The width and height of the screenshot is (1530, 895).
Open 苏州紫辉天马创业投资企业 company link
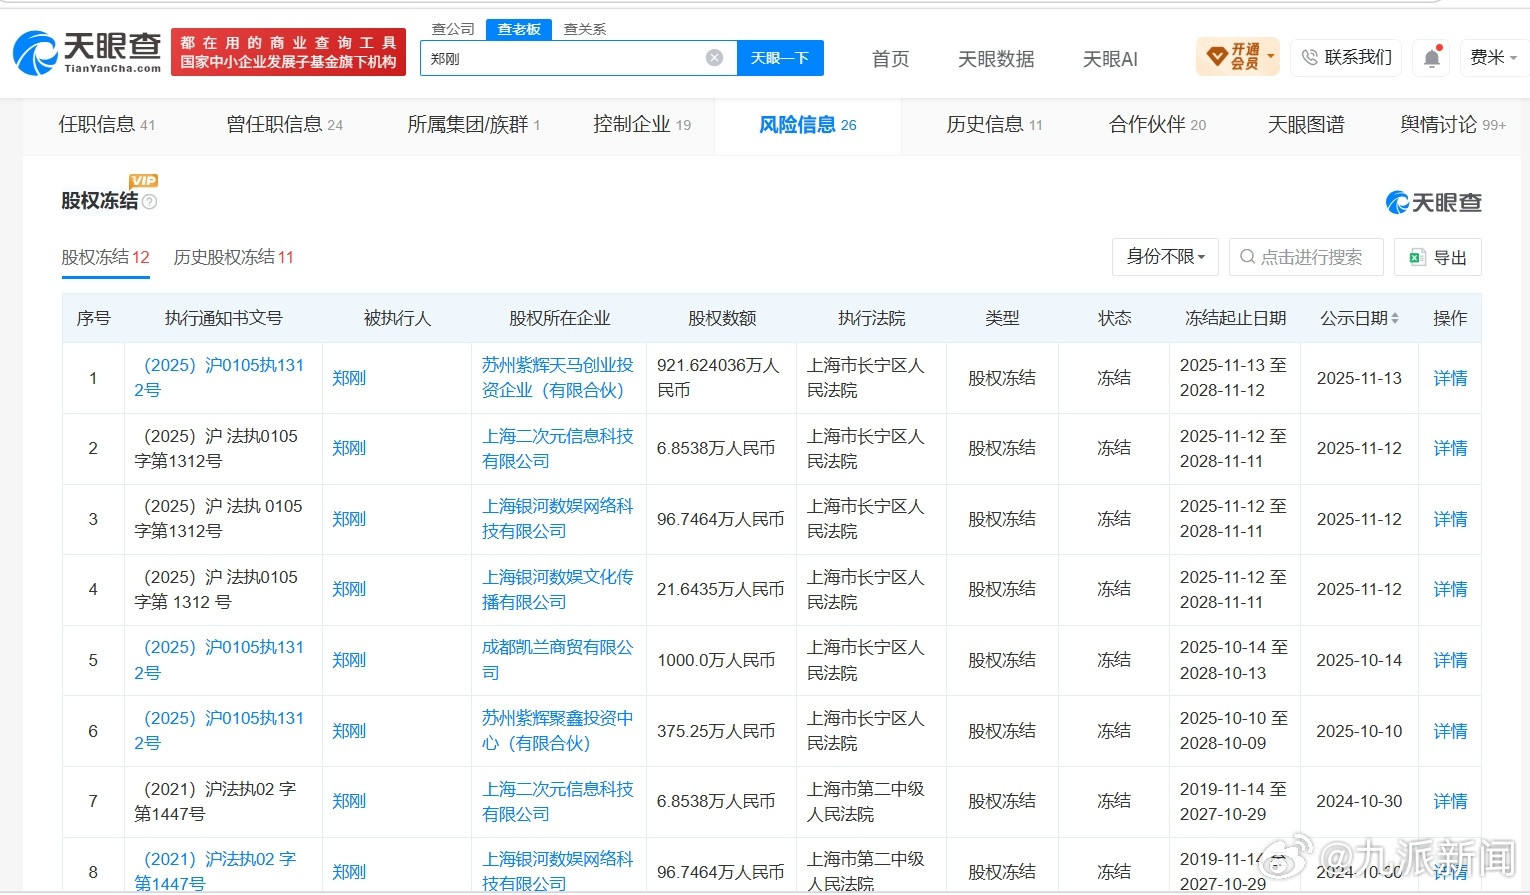point(558,378)
